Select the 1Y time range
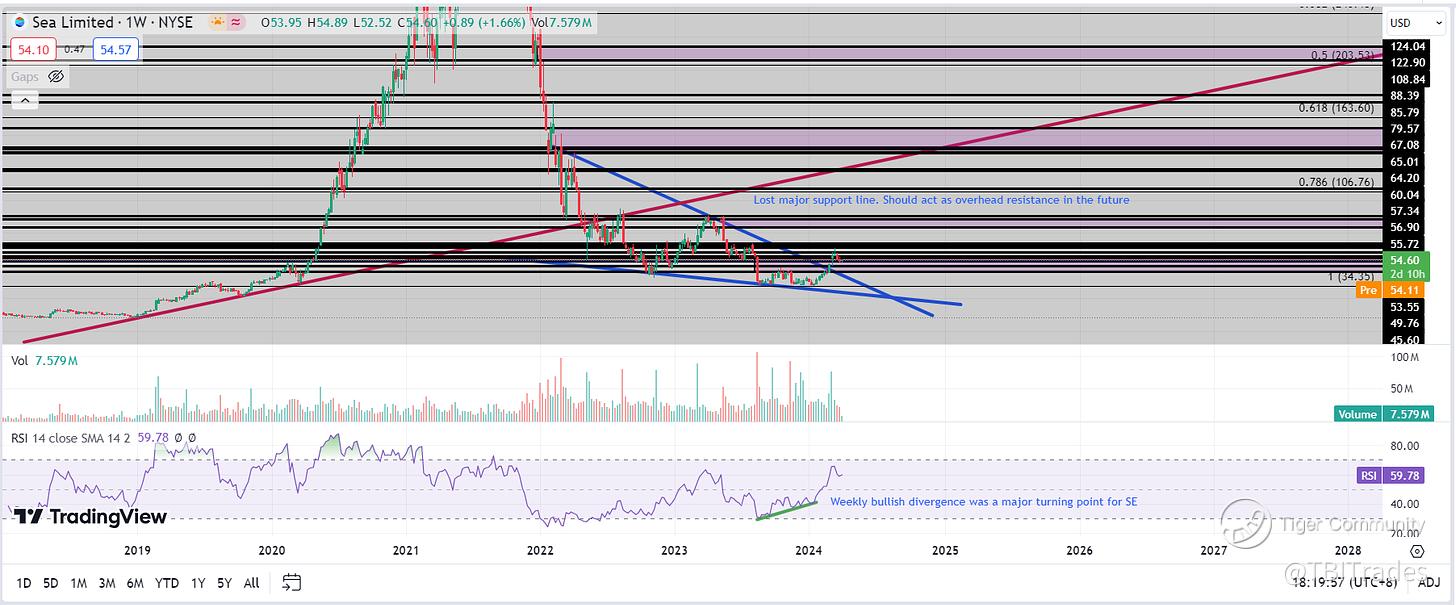 198,582
